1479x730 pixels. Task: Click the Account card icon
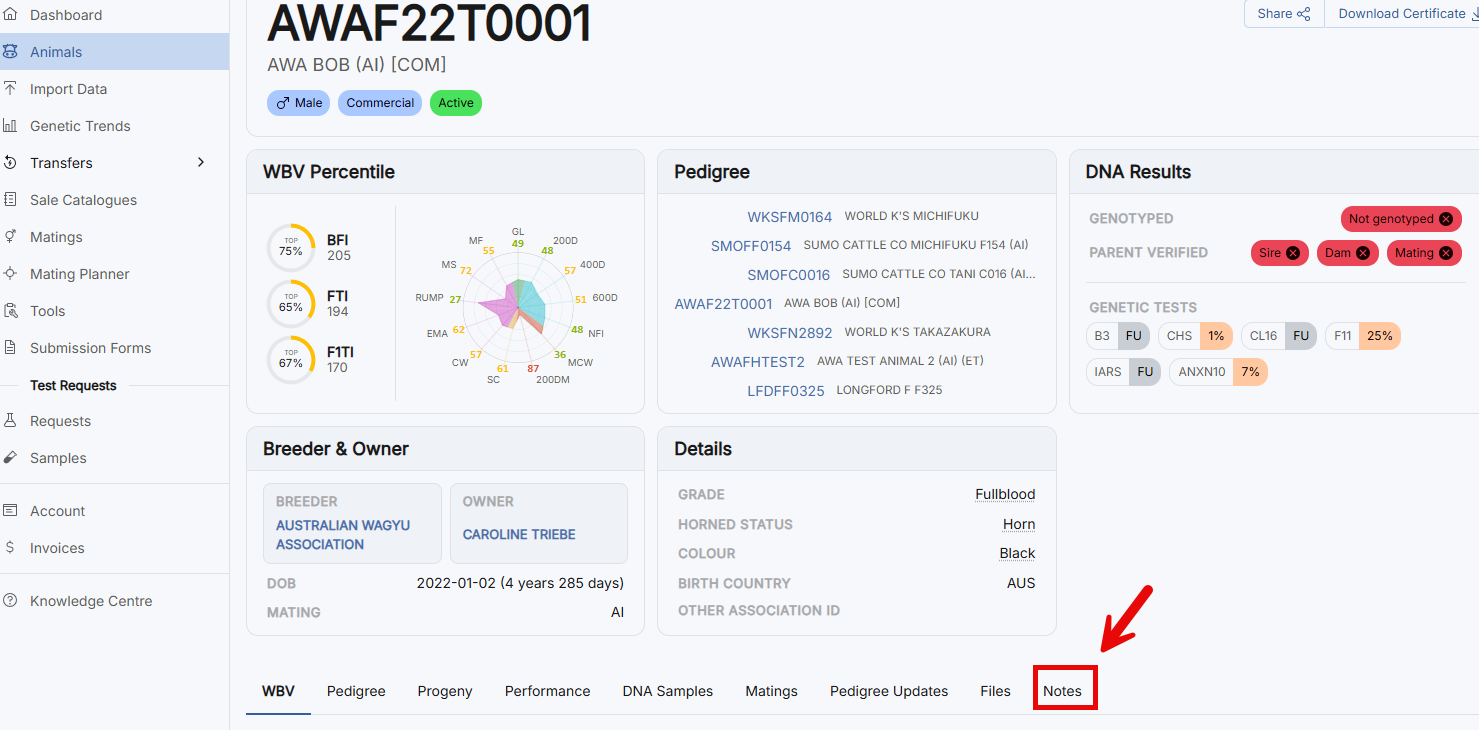pyautogui.click(x=10, y=511)
